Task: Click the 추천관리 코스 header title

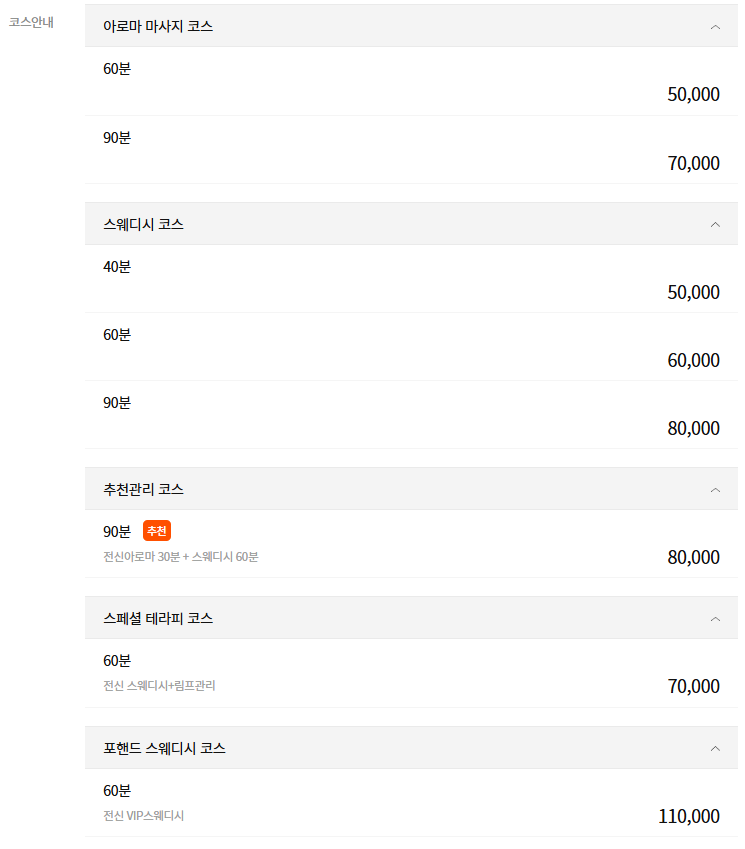Action: 143,489
